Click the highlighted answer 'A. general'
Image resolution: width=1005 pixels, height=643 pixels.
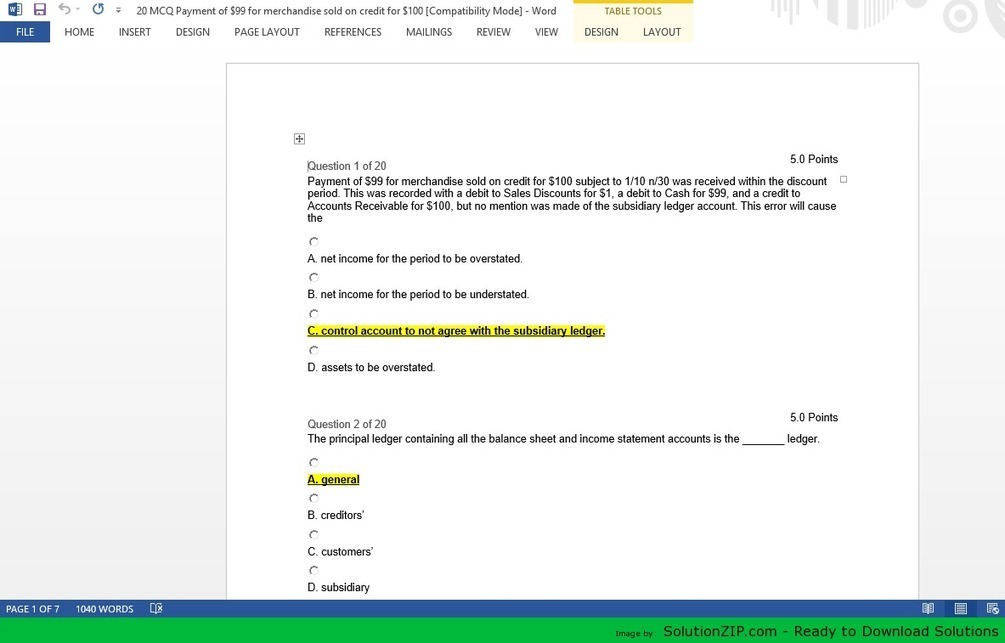333,480
